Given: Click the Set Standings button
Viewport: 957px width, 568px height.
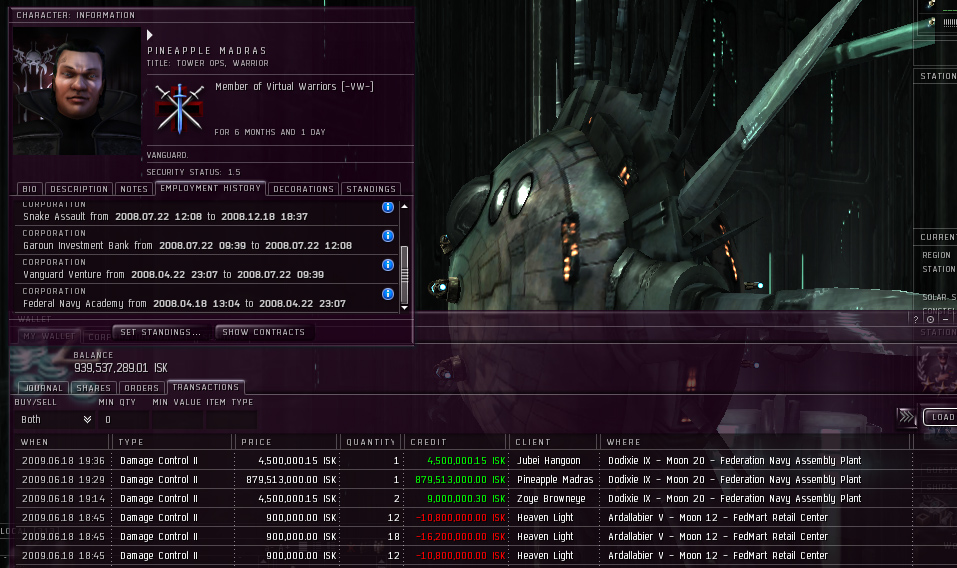Looking at the screenshot, I should 161,332.
